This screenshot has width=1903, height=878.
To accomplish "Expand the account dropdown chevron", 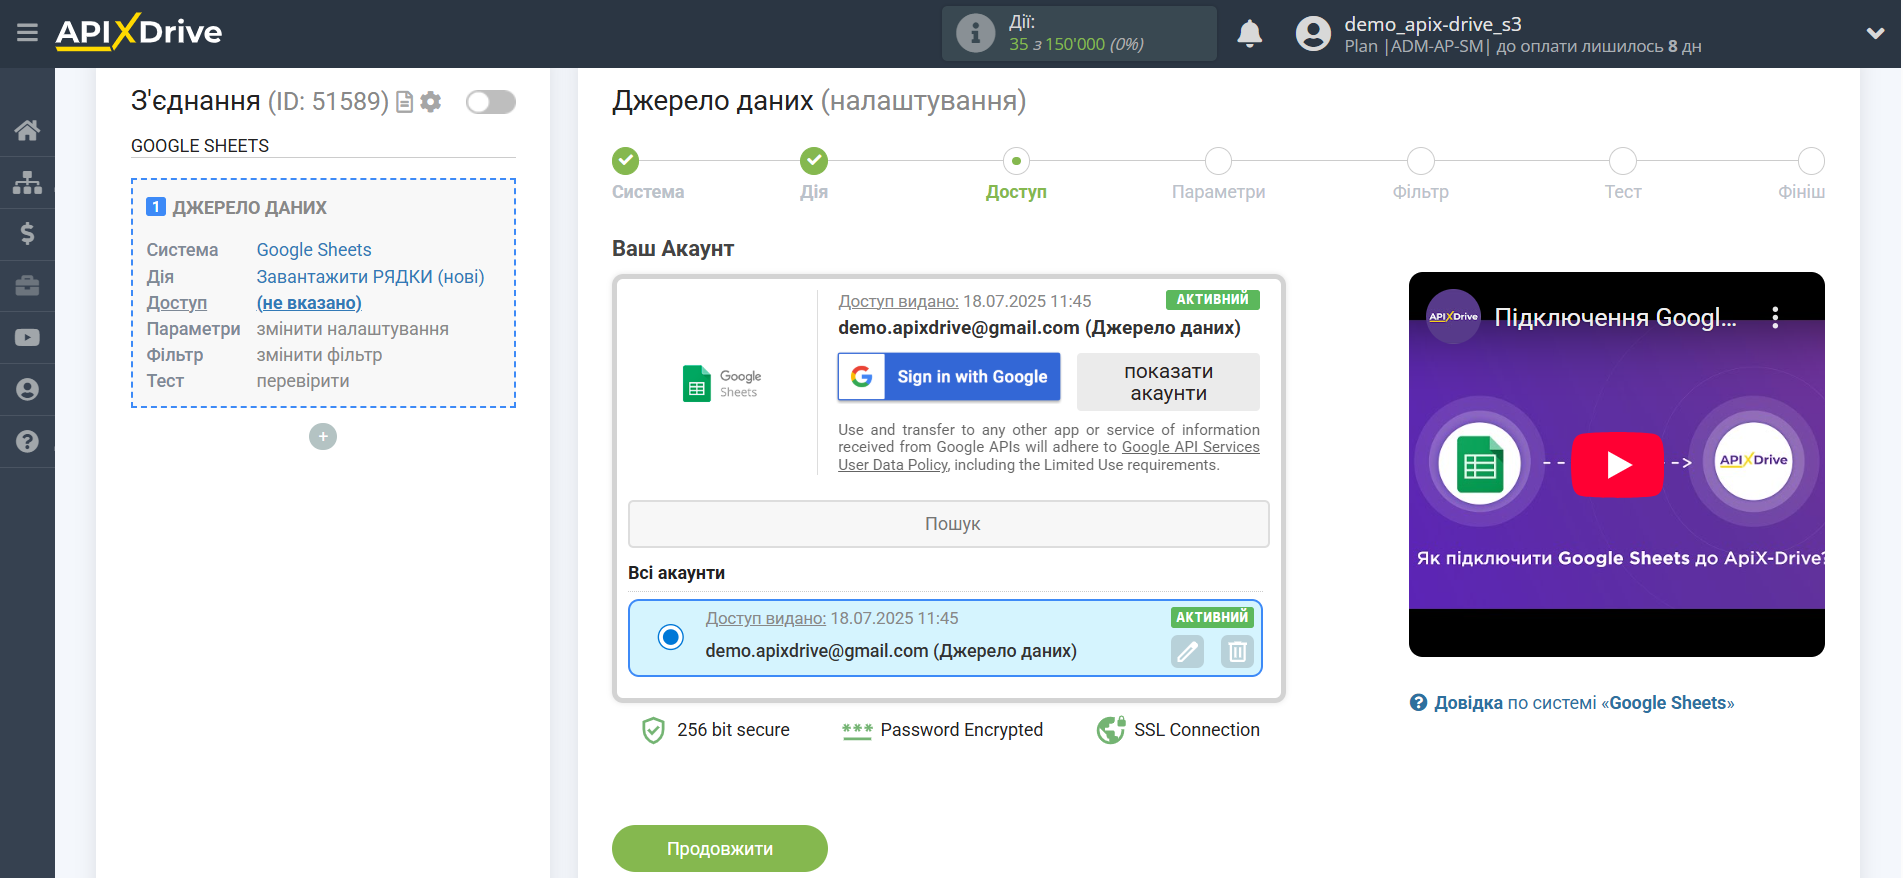I will 1875,33.
